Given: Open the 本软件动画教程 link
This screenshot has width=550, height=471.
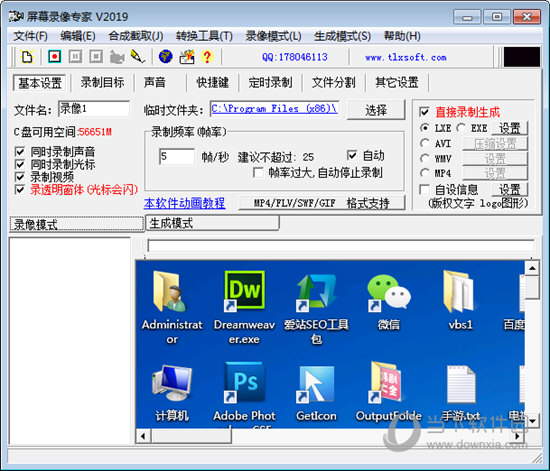Looking at the screenshot, I should coord(185,203).
